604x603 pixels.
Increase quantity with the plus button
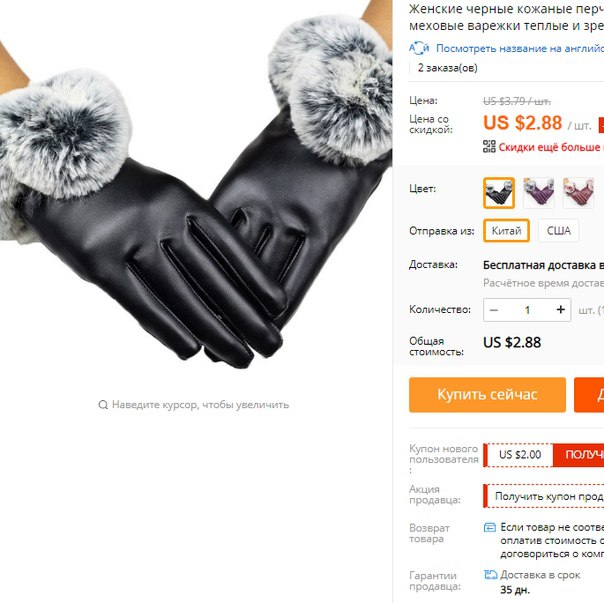tap(561, 309)
